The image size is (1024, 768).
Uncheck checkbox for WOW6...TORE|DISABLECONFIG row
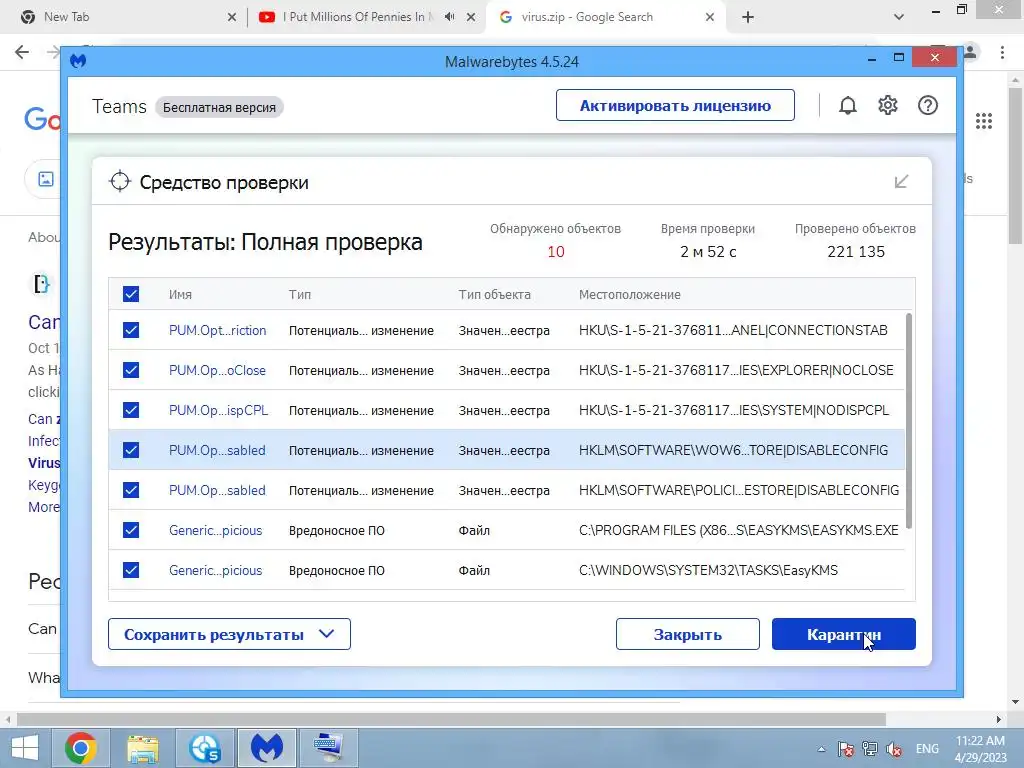pyautogui.click(x=131, y=450)
